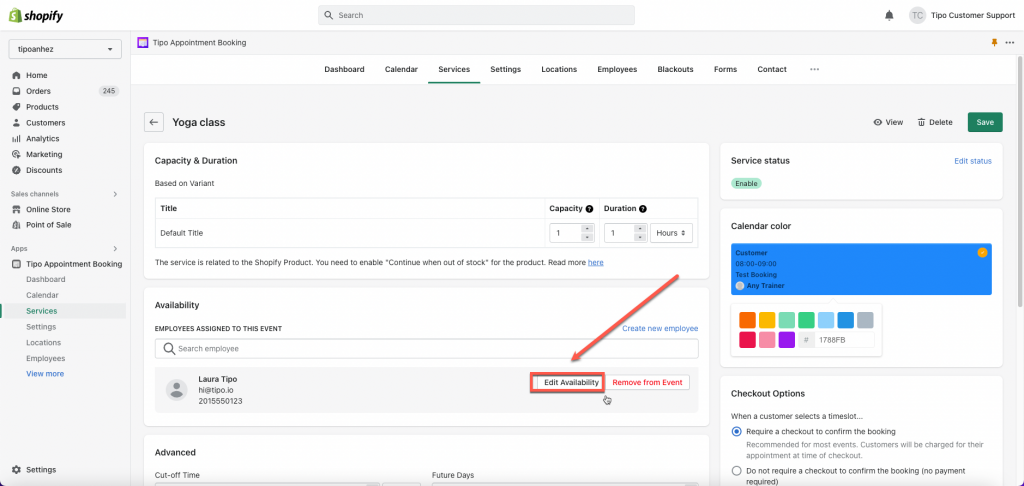The width and height of the screenshot is (1024, 486).
Task: Open Locations under Tipo app in the sidebar
Action: (x=44, y=342)
